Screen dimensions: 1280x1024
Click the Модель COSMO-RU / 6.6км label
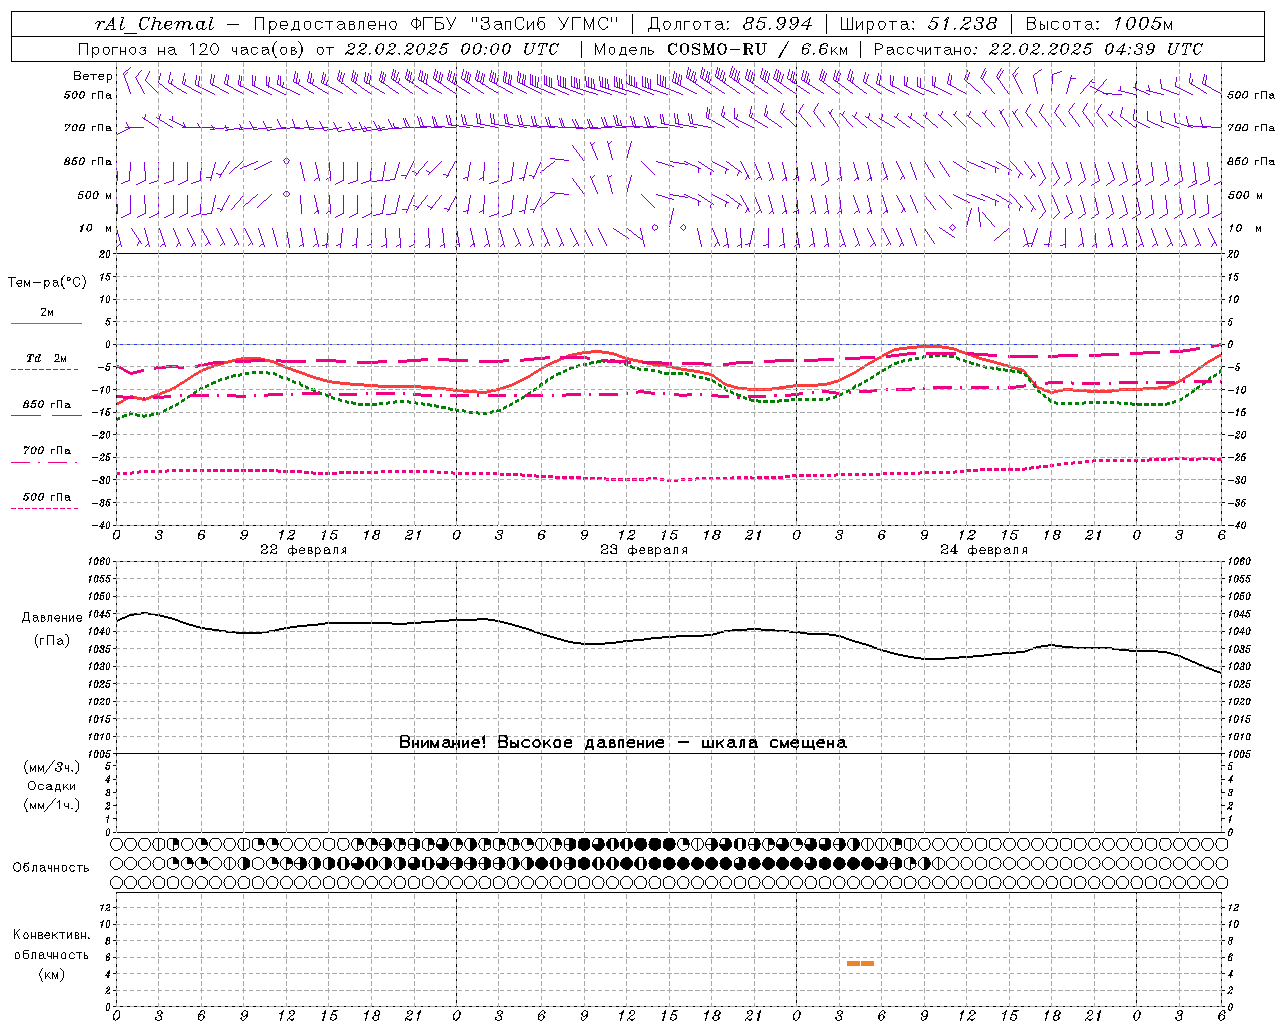tap(721, 49)
